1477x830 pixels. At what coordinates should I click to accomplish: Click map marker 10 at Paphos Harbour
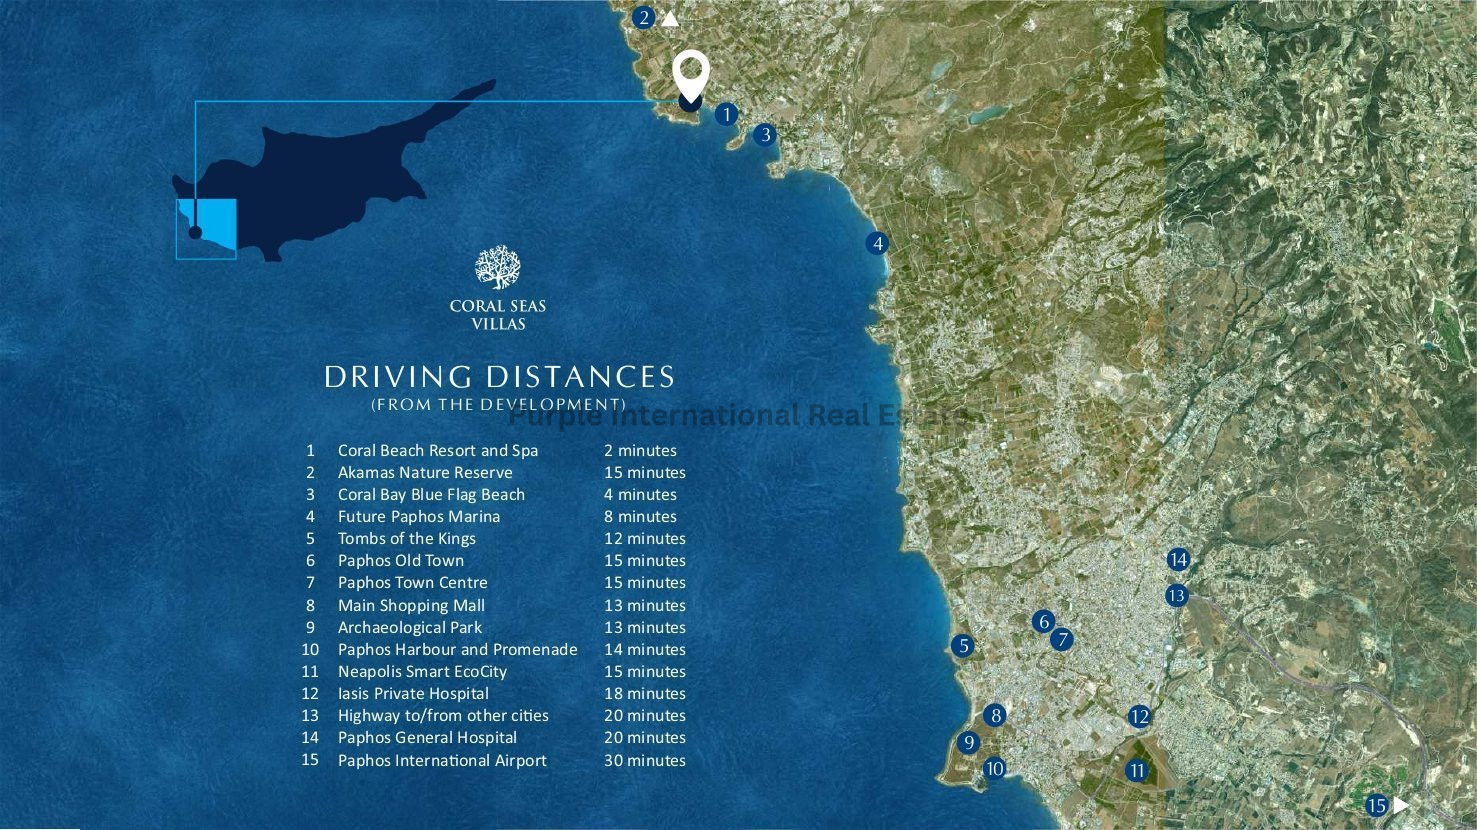pyautogui.click(x=993, y=768)
